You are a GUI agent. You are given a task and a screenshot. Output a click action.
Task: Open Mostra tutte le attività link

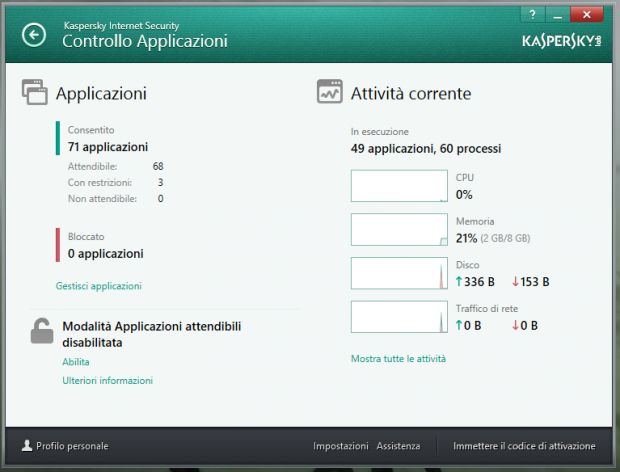click(x=399, y=359)
